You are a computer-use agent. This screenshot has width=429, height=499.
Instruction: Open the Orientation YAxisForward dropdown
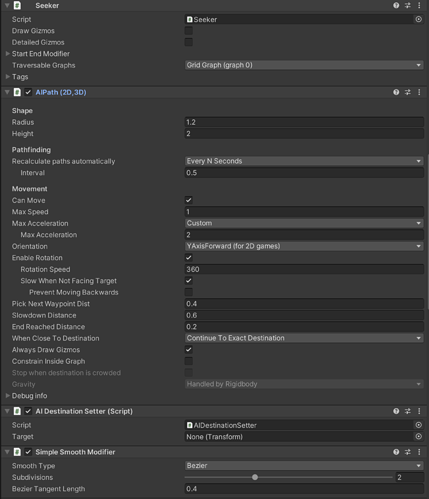pyautogui.click(x=304, y=246)
